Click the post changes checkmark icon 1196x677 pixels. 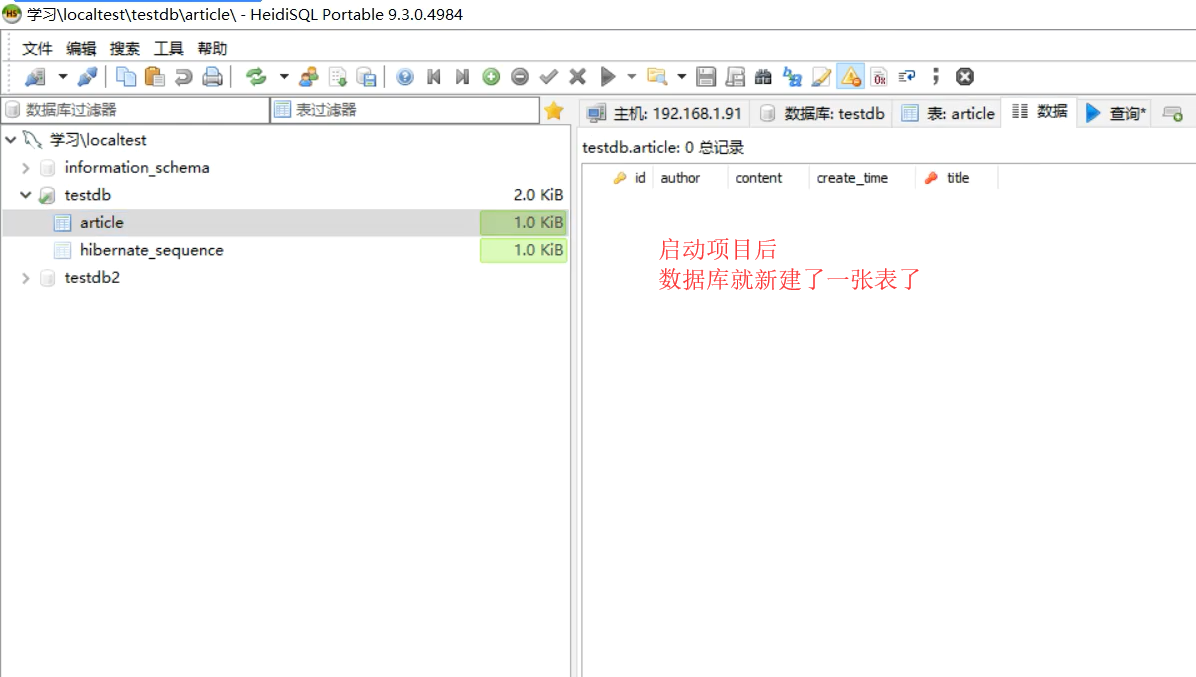coord(549,77)
